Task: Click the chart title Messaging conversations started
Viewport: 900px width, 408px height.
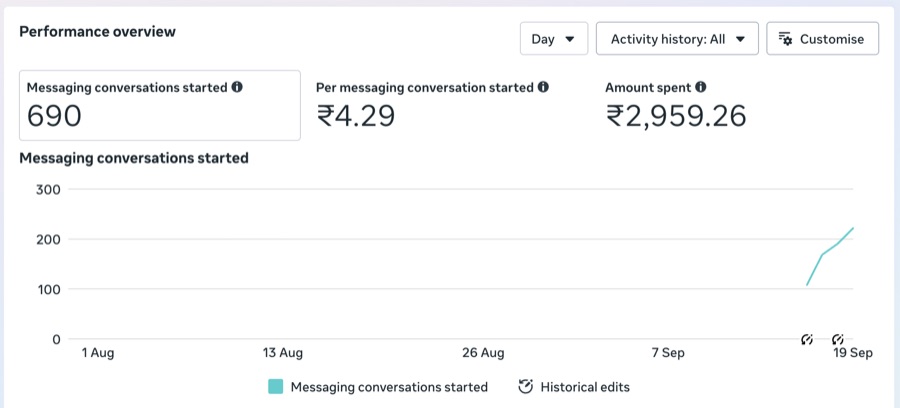Action: (134, 158)
